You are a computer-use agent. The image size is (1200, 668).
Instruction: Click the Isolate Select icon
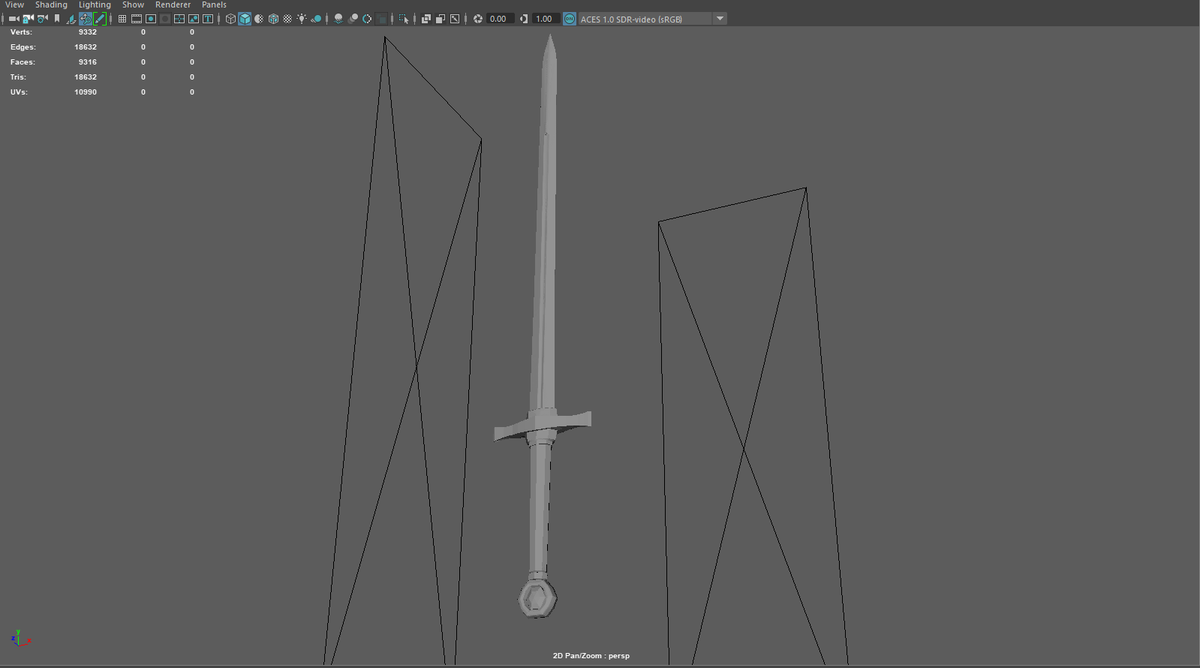pyautogui.click(x=403, y=19)
